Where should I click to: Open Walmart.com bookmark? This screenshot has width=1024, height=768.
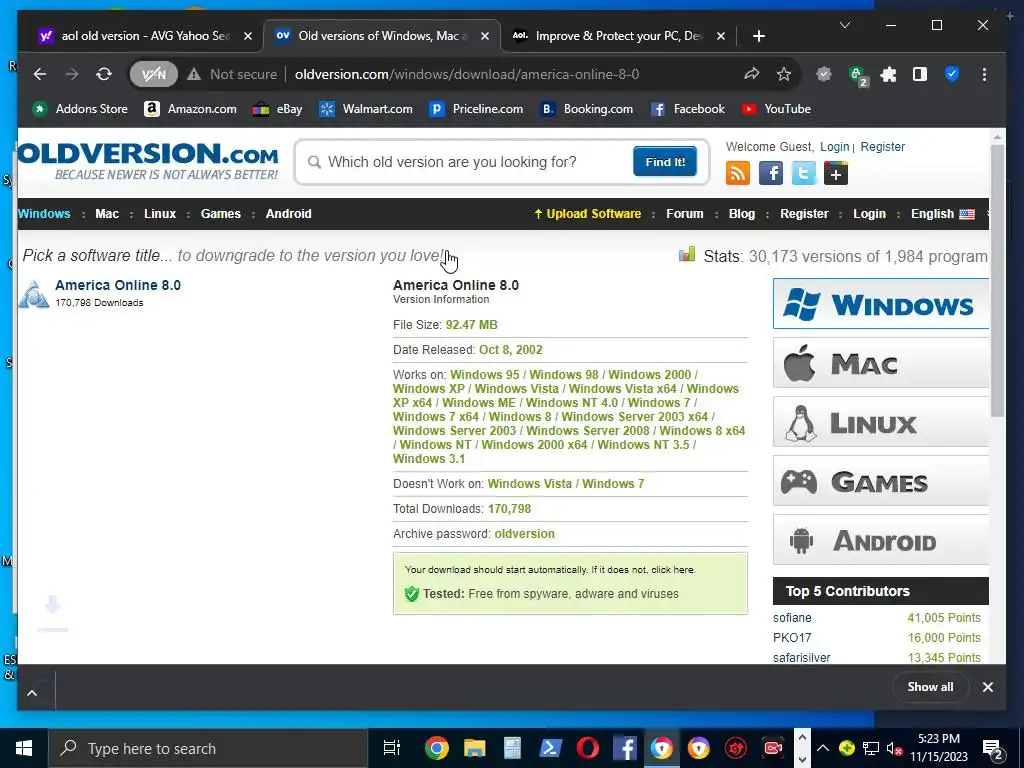point(366,109)
